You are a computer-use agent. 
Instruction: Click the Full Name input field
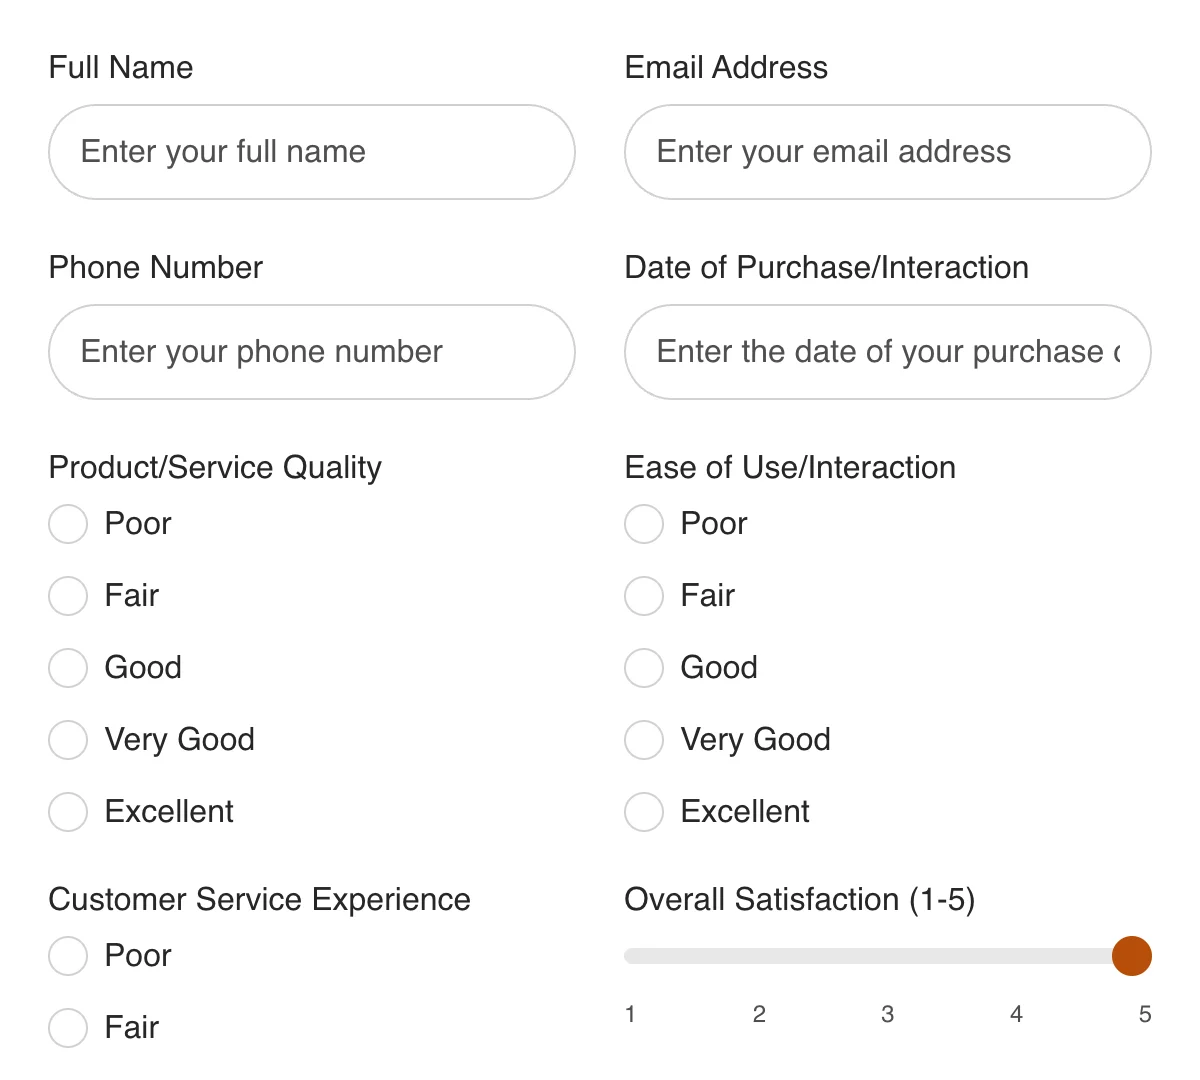[312, 152]
